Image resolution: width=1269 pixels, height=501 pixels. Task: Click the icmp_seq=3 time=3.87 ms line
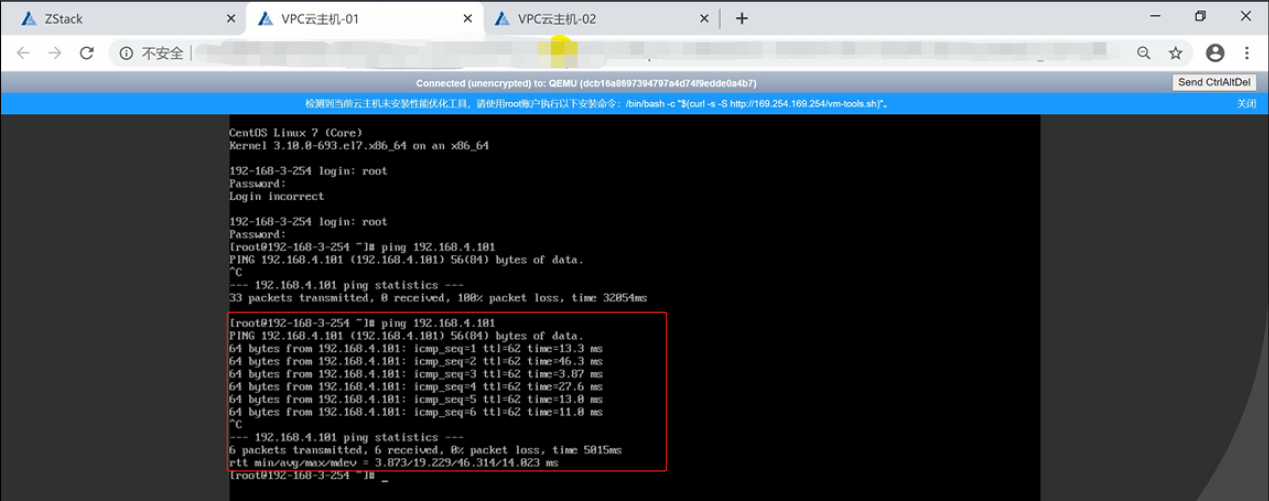tap(415, 374)
